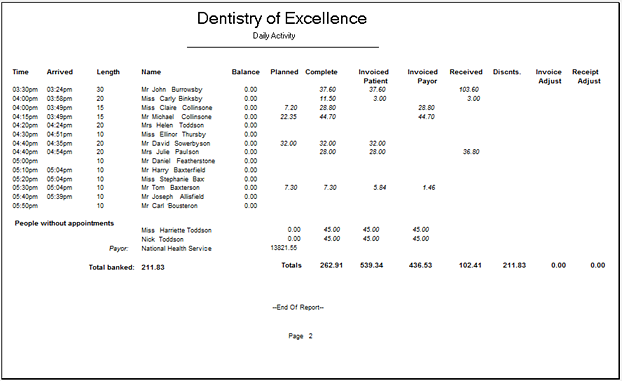The width and height of the screenshot is (622, 381).
Task: Click the National Health Service payor
Action: (x=177, y=248)
